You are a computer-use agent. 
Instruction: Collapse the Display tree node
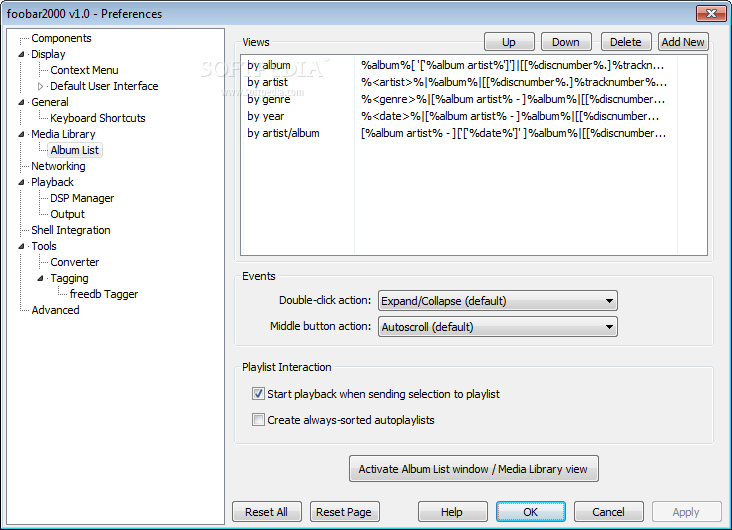click(x=21, y=55)
